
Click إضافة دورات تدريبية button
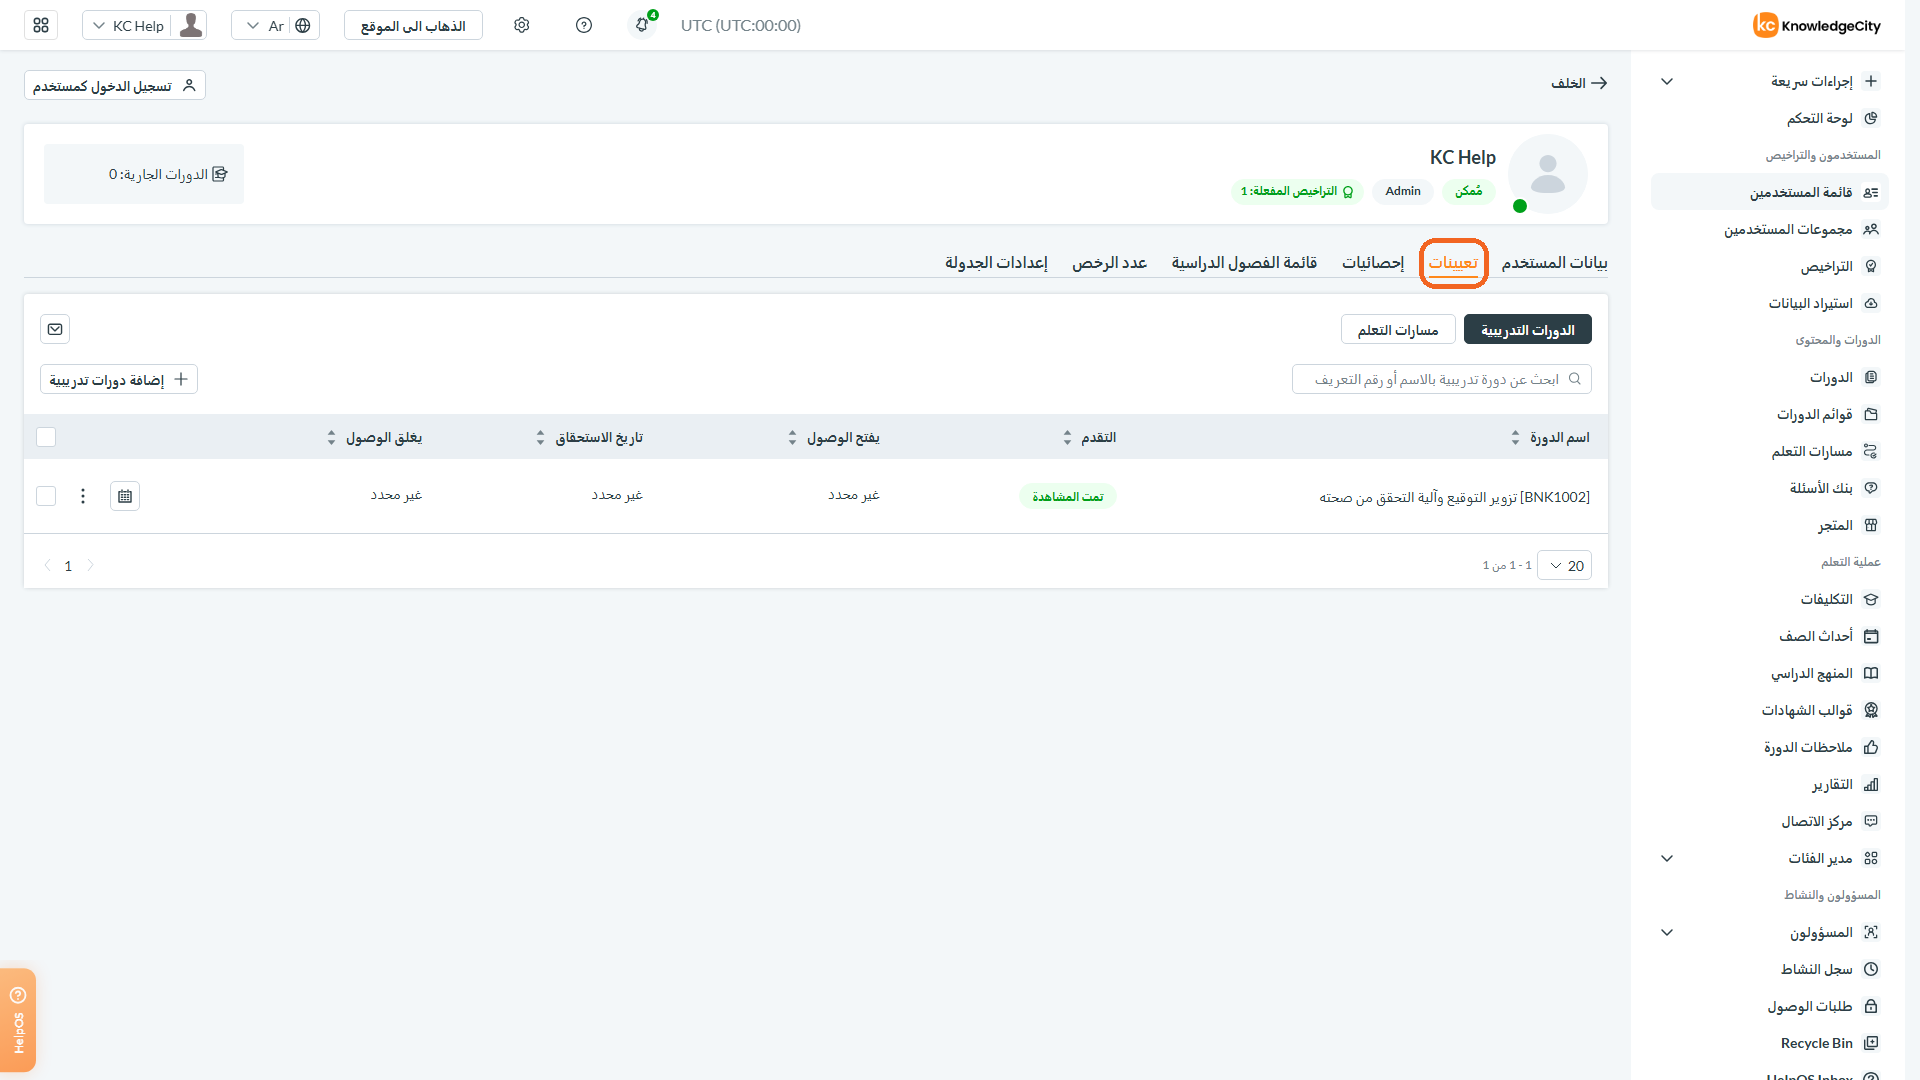pyautogui.click(x=119, y=379)
